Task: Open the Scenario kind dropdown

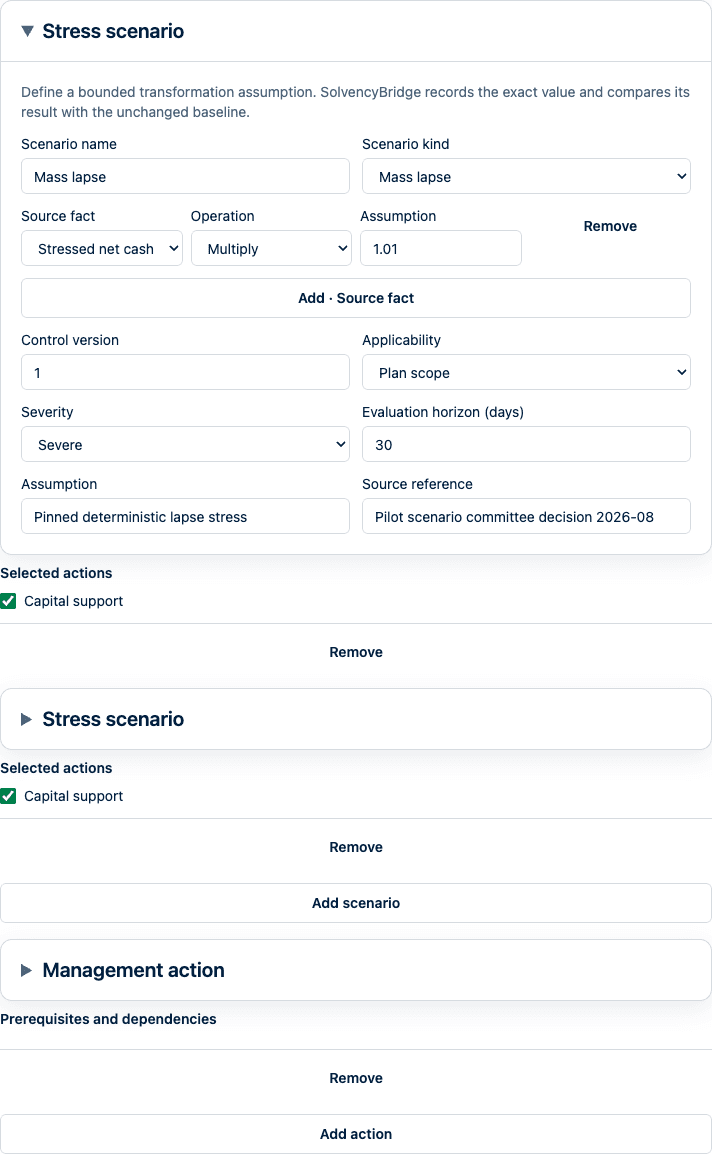Action: [x=526, y=177]
